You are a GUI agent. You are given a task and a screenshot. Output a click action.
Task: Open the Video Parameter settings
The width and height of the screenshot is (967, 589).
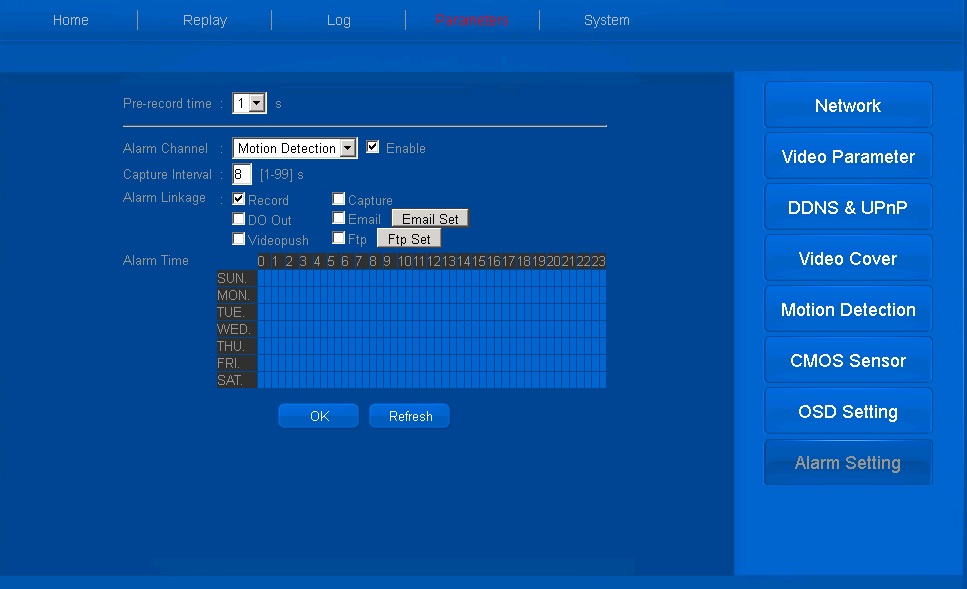848,157
